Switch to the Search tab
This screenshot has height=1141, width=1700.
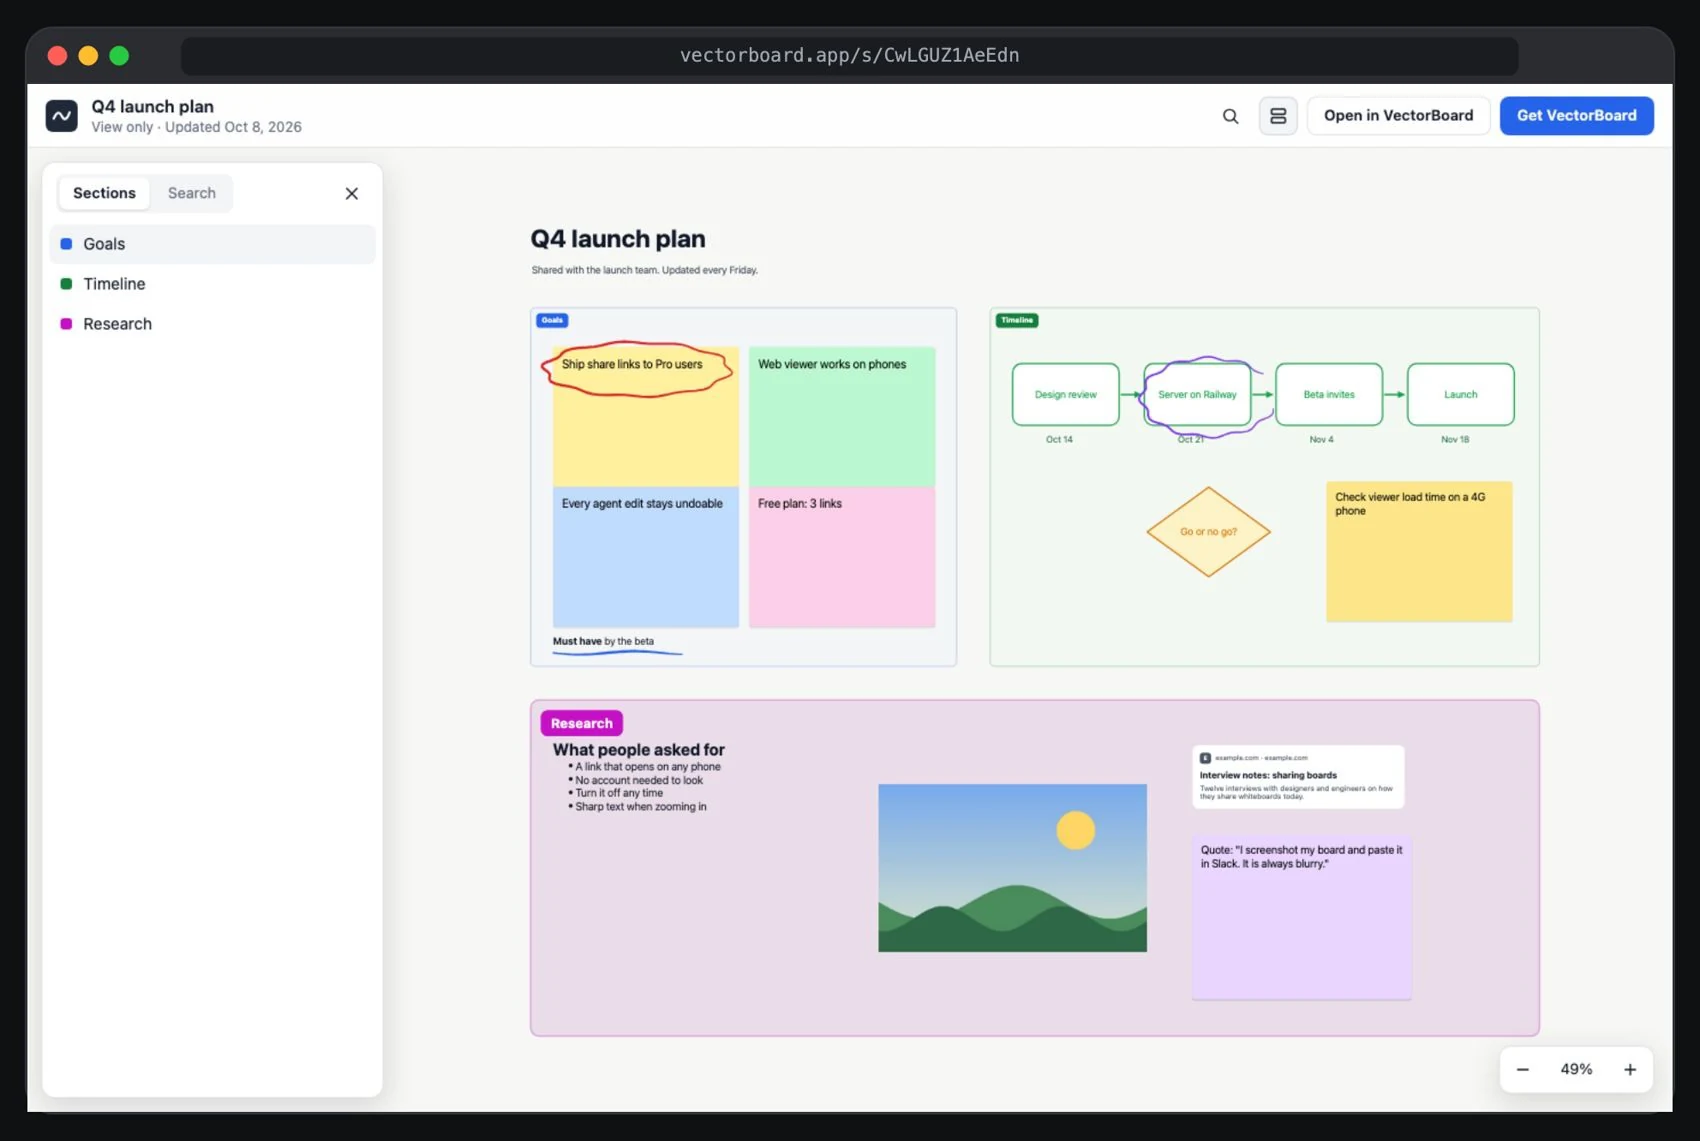click(192, 193)
